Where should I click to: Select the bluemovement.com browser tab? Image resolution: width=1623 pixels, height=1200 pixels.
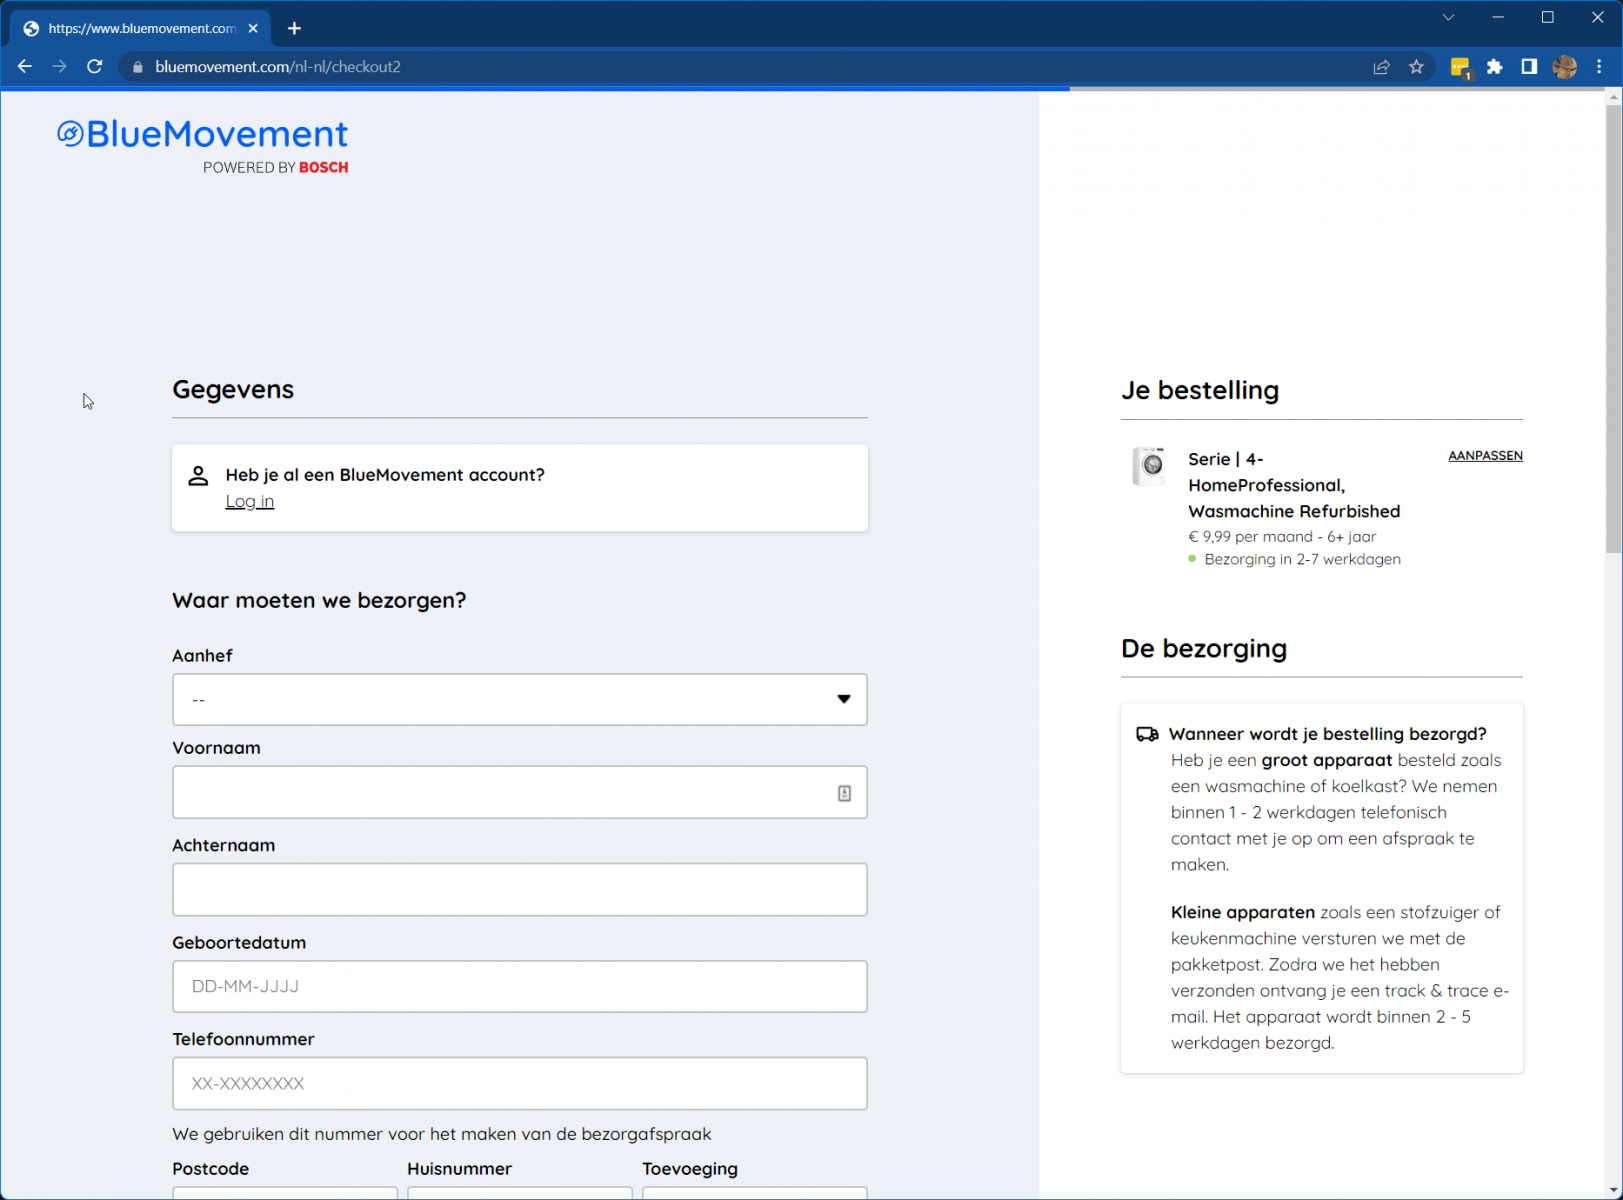point(140,28)
